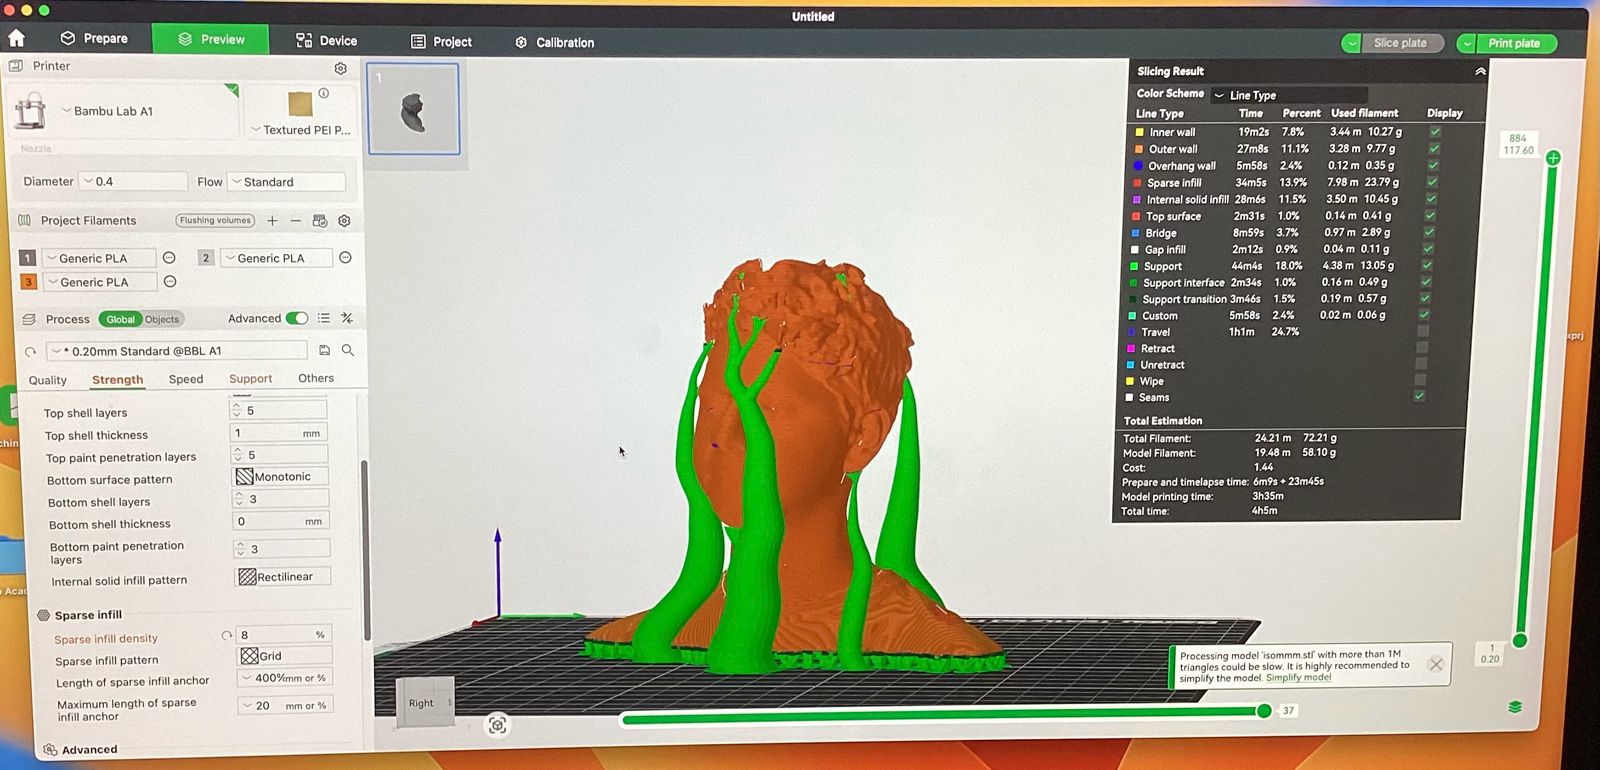1600x770 pixels.
Task: Edit filament 1 preset options
Action: coord(169,258)
